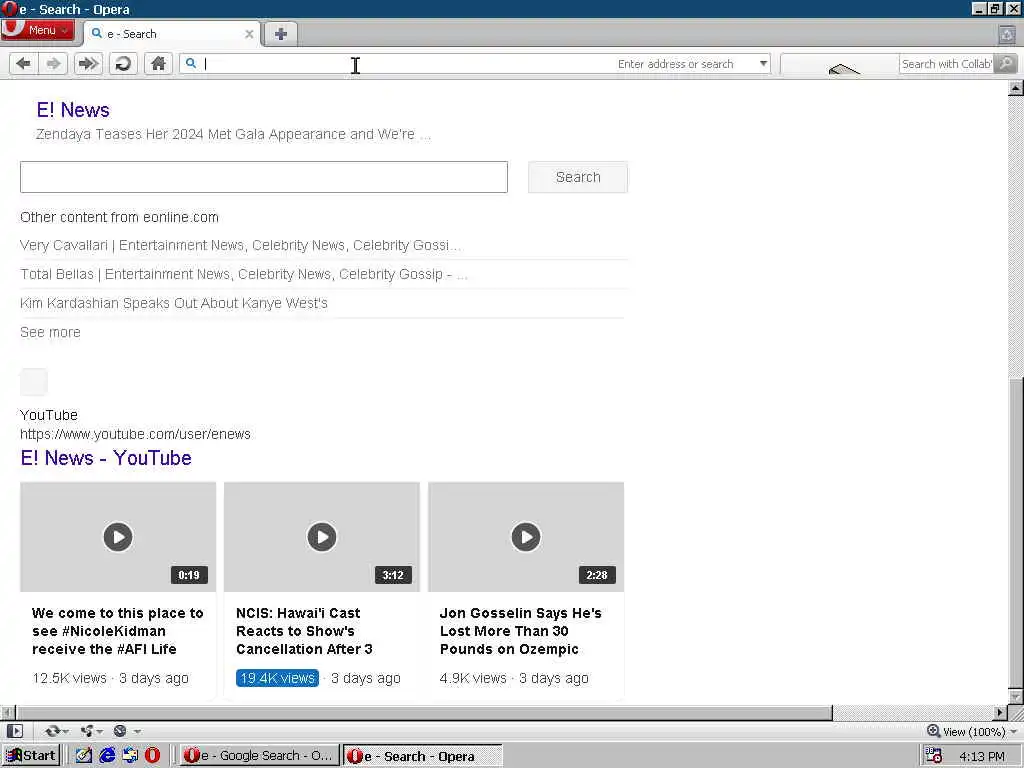1024x768 pixels.
Task: Click the page Search button
Action: [x=578, y=177]
